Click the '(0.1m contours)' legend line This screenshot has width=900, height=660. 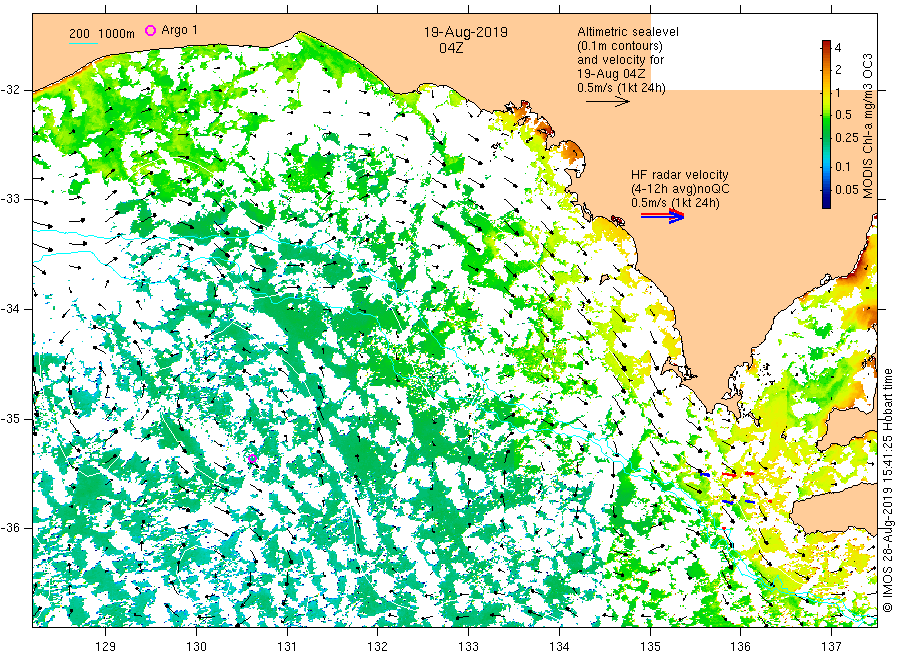coord(619,46)
